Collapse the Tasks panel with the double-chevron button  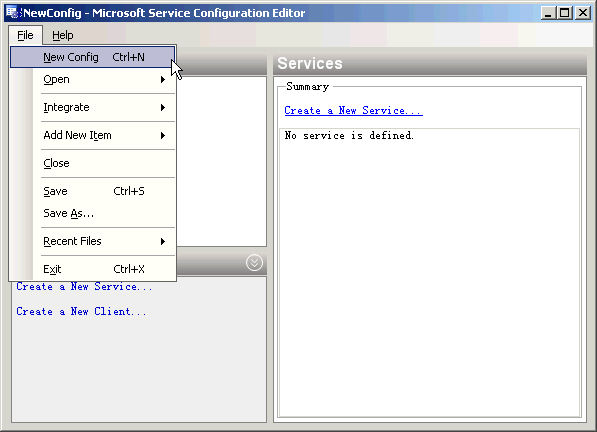[x=254, y=263]
